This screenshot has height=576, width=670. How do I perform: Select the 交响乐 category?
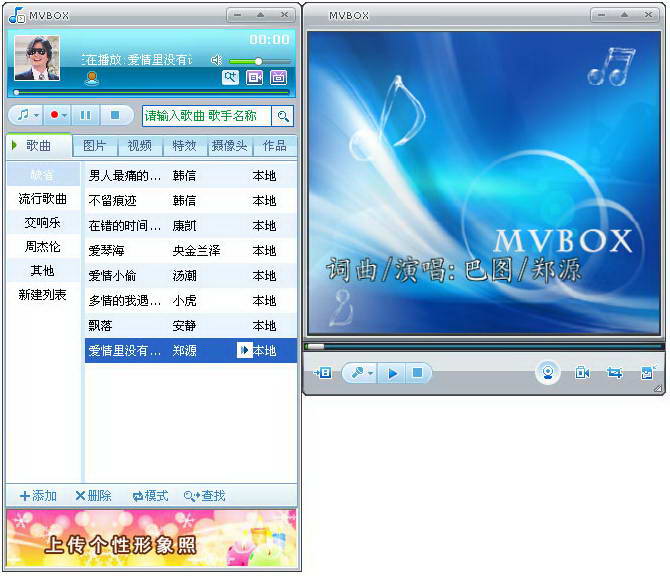pos(43,223)
